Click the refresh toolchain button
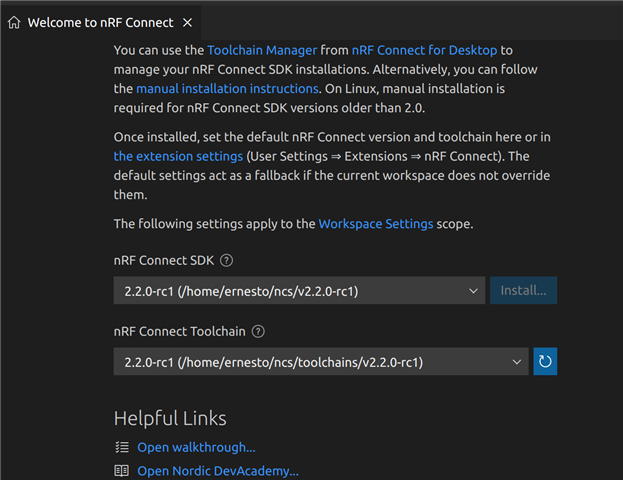 coord(545,362)
